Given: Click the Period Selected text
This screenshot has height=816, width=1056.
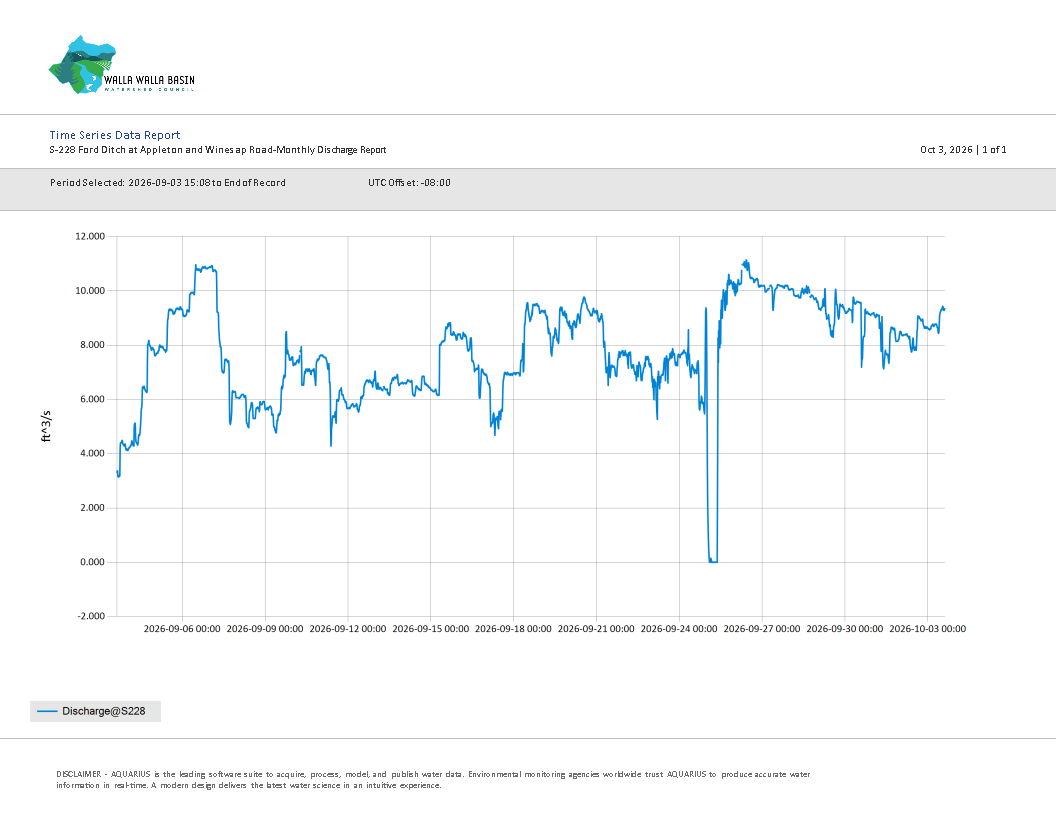Looking at the screenshot, I should point(168,182).
